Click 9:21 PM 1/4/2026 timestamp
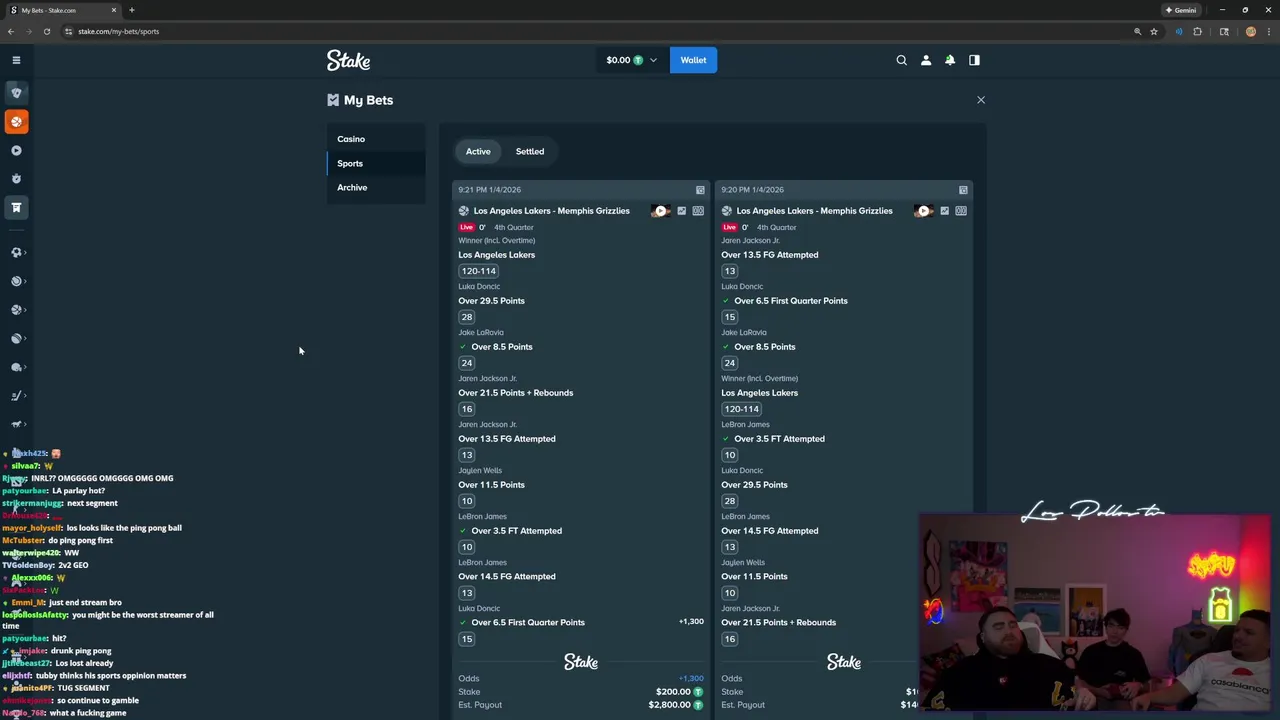Screen dimensions: 1280x720 490,190
